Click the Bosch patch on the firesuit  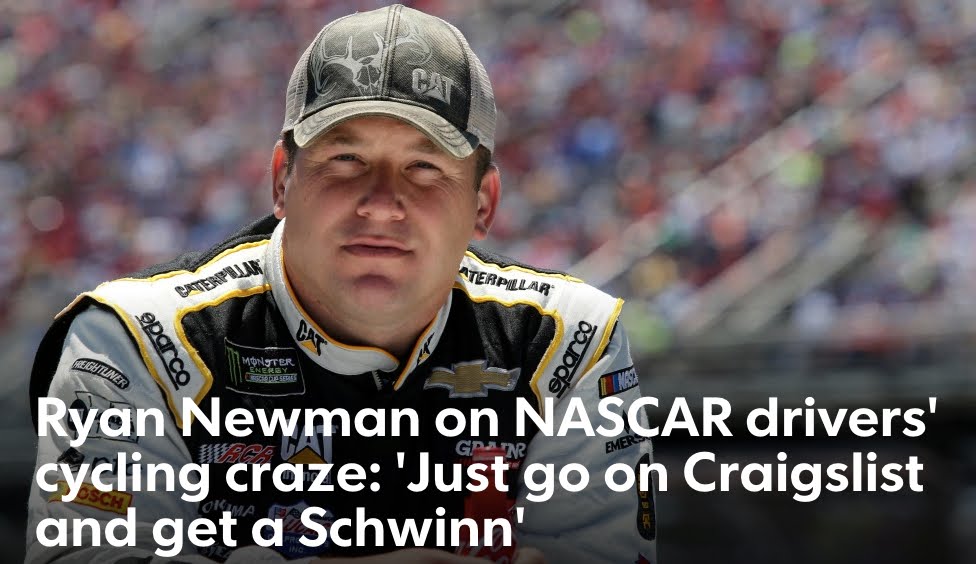(x=92, y=496)
